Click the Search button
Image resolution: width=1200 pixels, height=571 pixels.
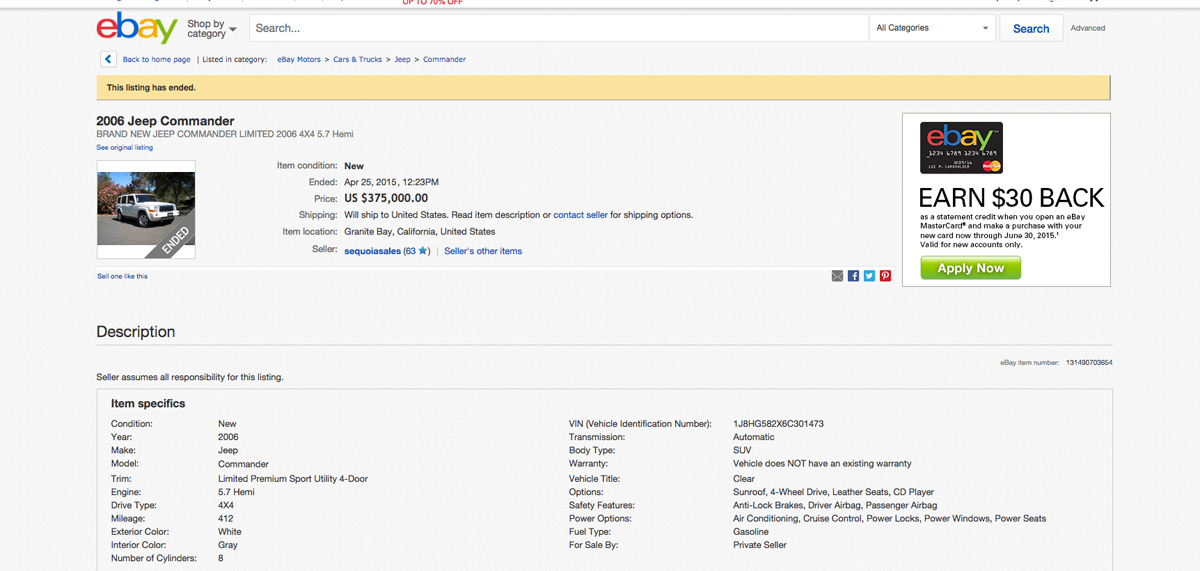[x=1031, y=28]
